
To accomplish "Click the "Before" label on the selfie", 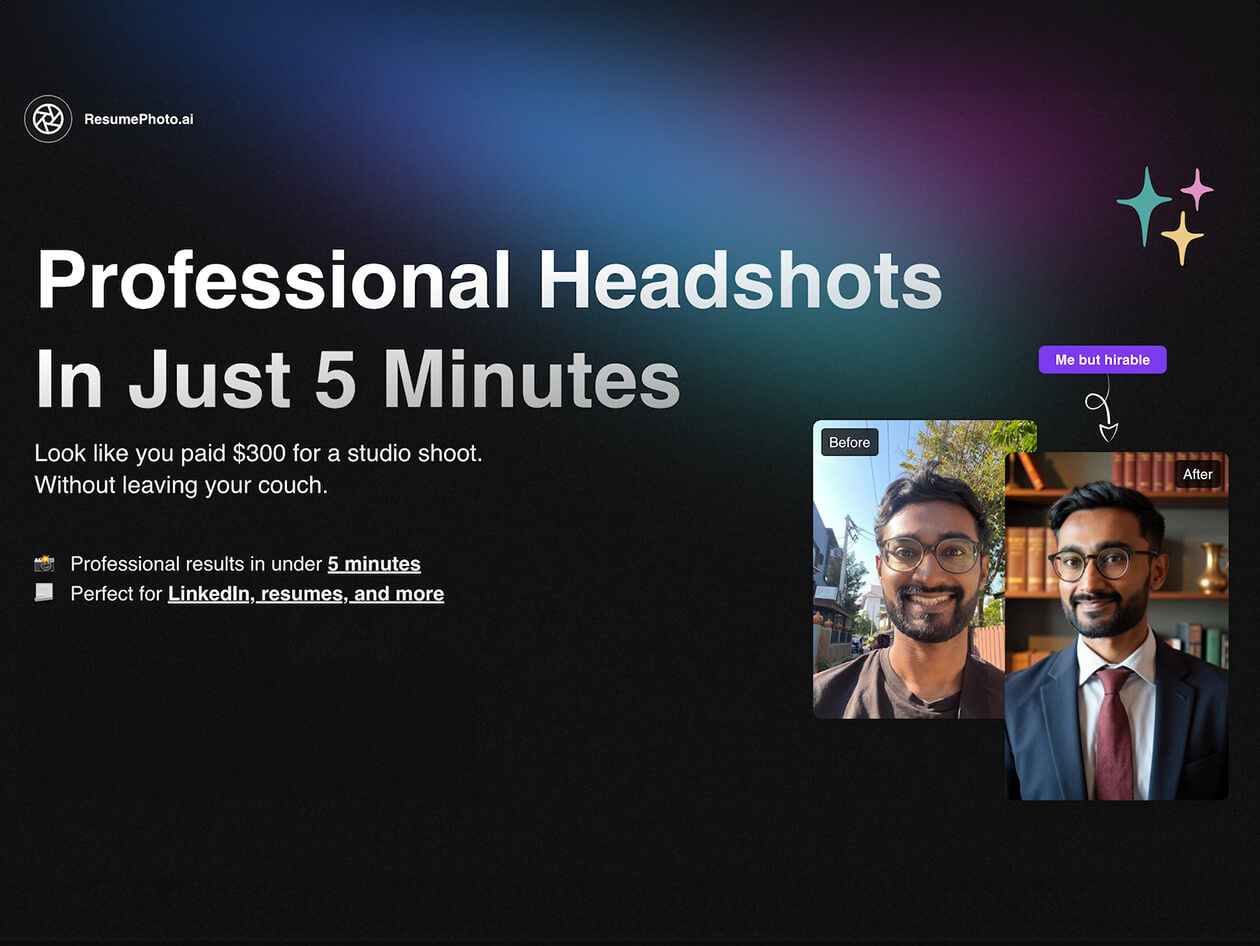I will coord(849,443).
